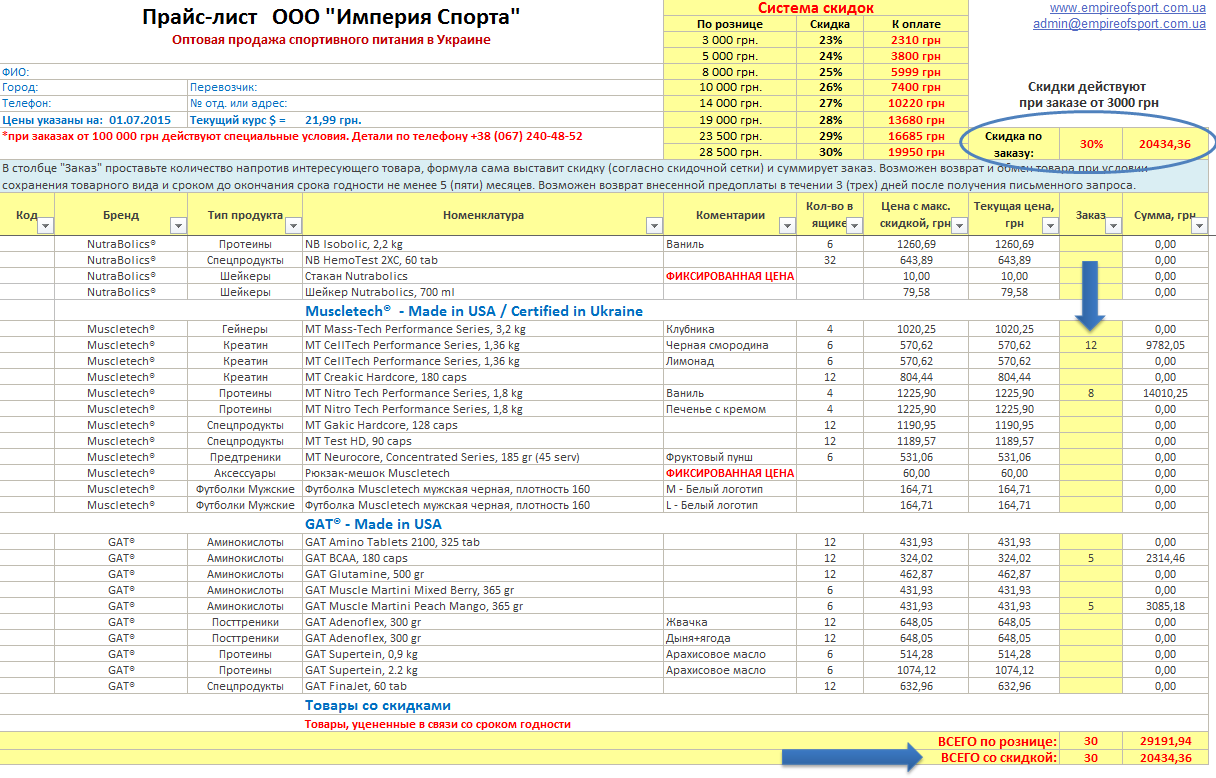The width and height of the screenshot is (1216, 778).
Task: Open the Бренд column filter dropdown
Action: tap(179, 226)
